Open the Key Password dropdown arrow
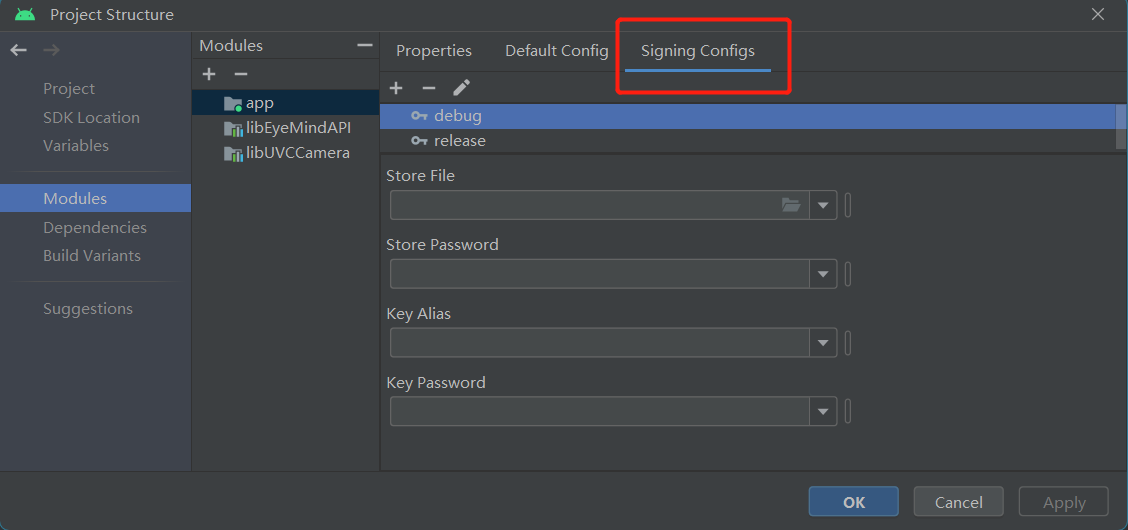The width and height of the screenshot is (1128, 530). [x=823, y=412]
